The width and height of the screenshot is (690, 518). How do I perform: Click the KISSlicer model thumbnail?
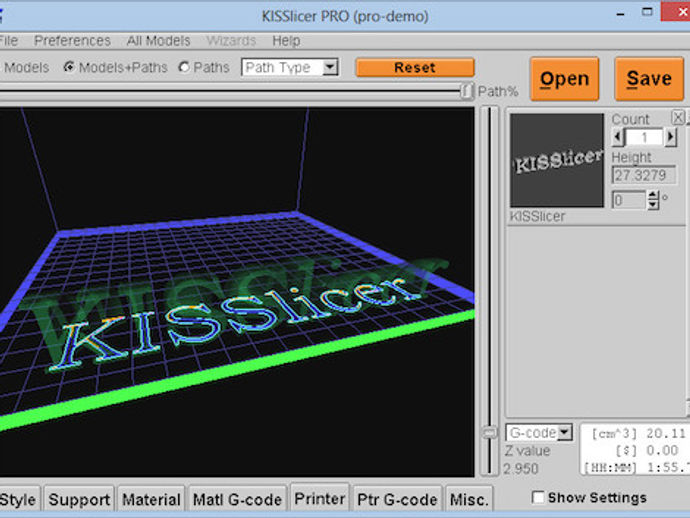pos(557,160)
